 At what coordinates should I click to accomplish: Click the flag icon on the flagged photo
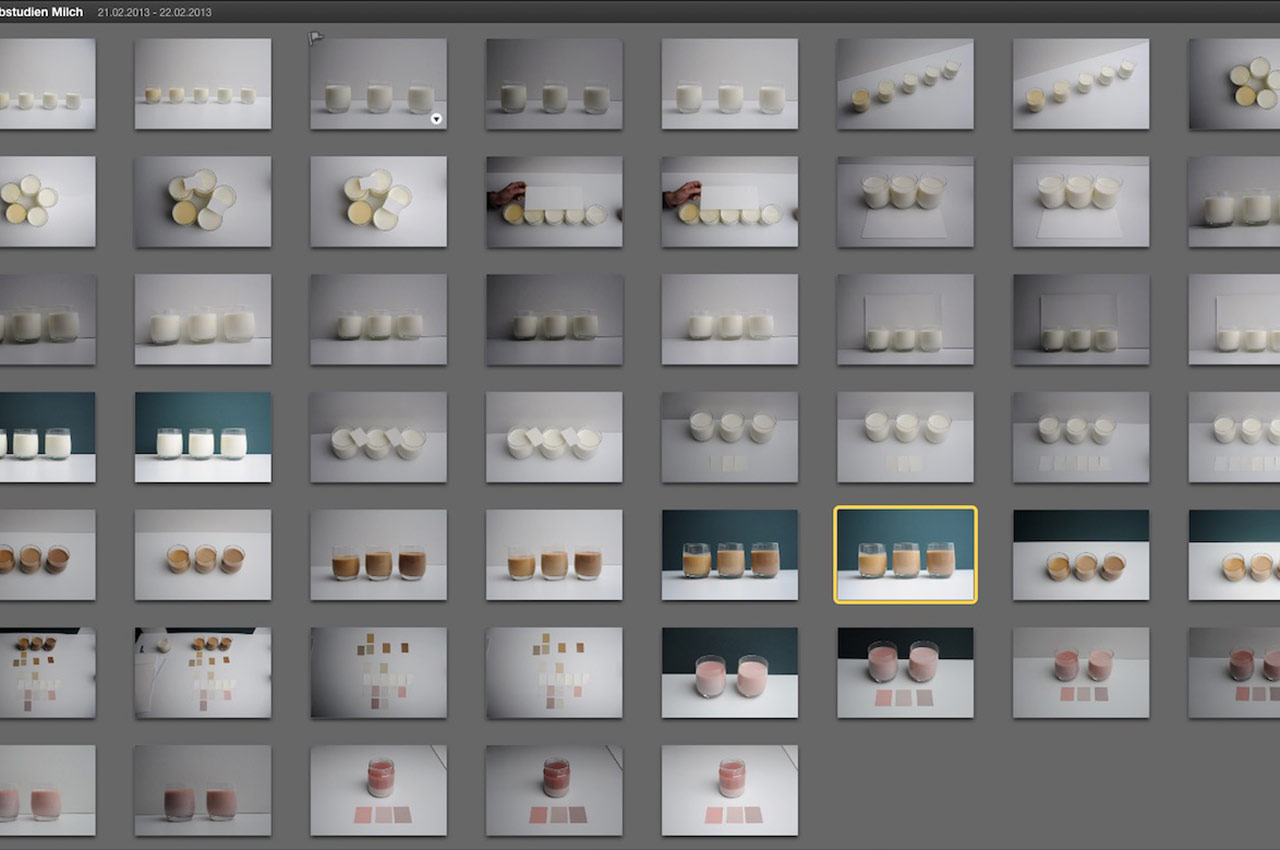click(316, 38)
